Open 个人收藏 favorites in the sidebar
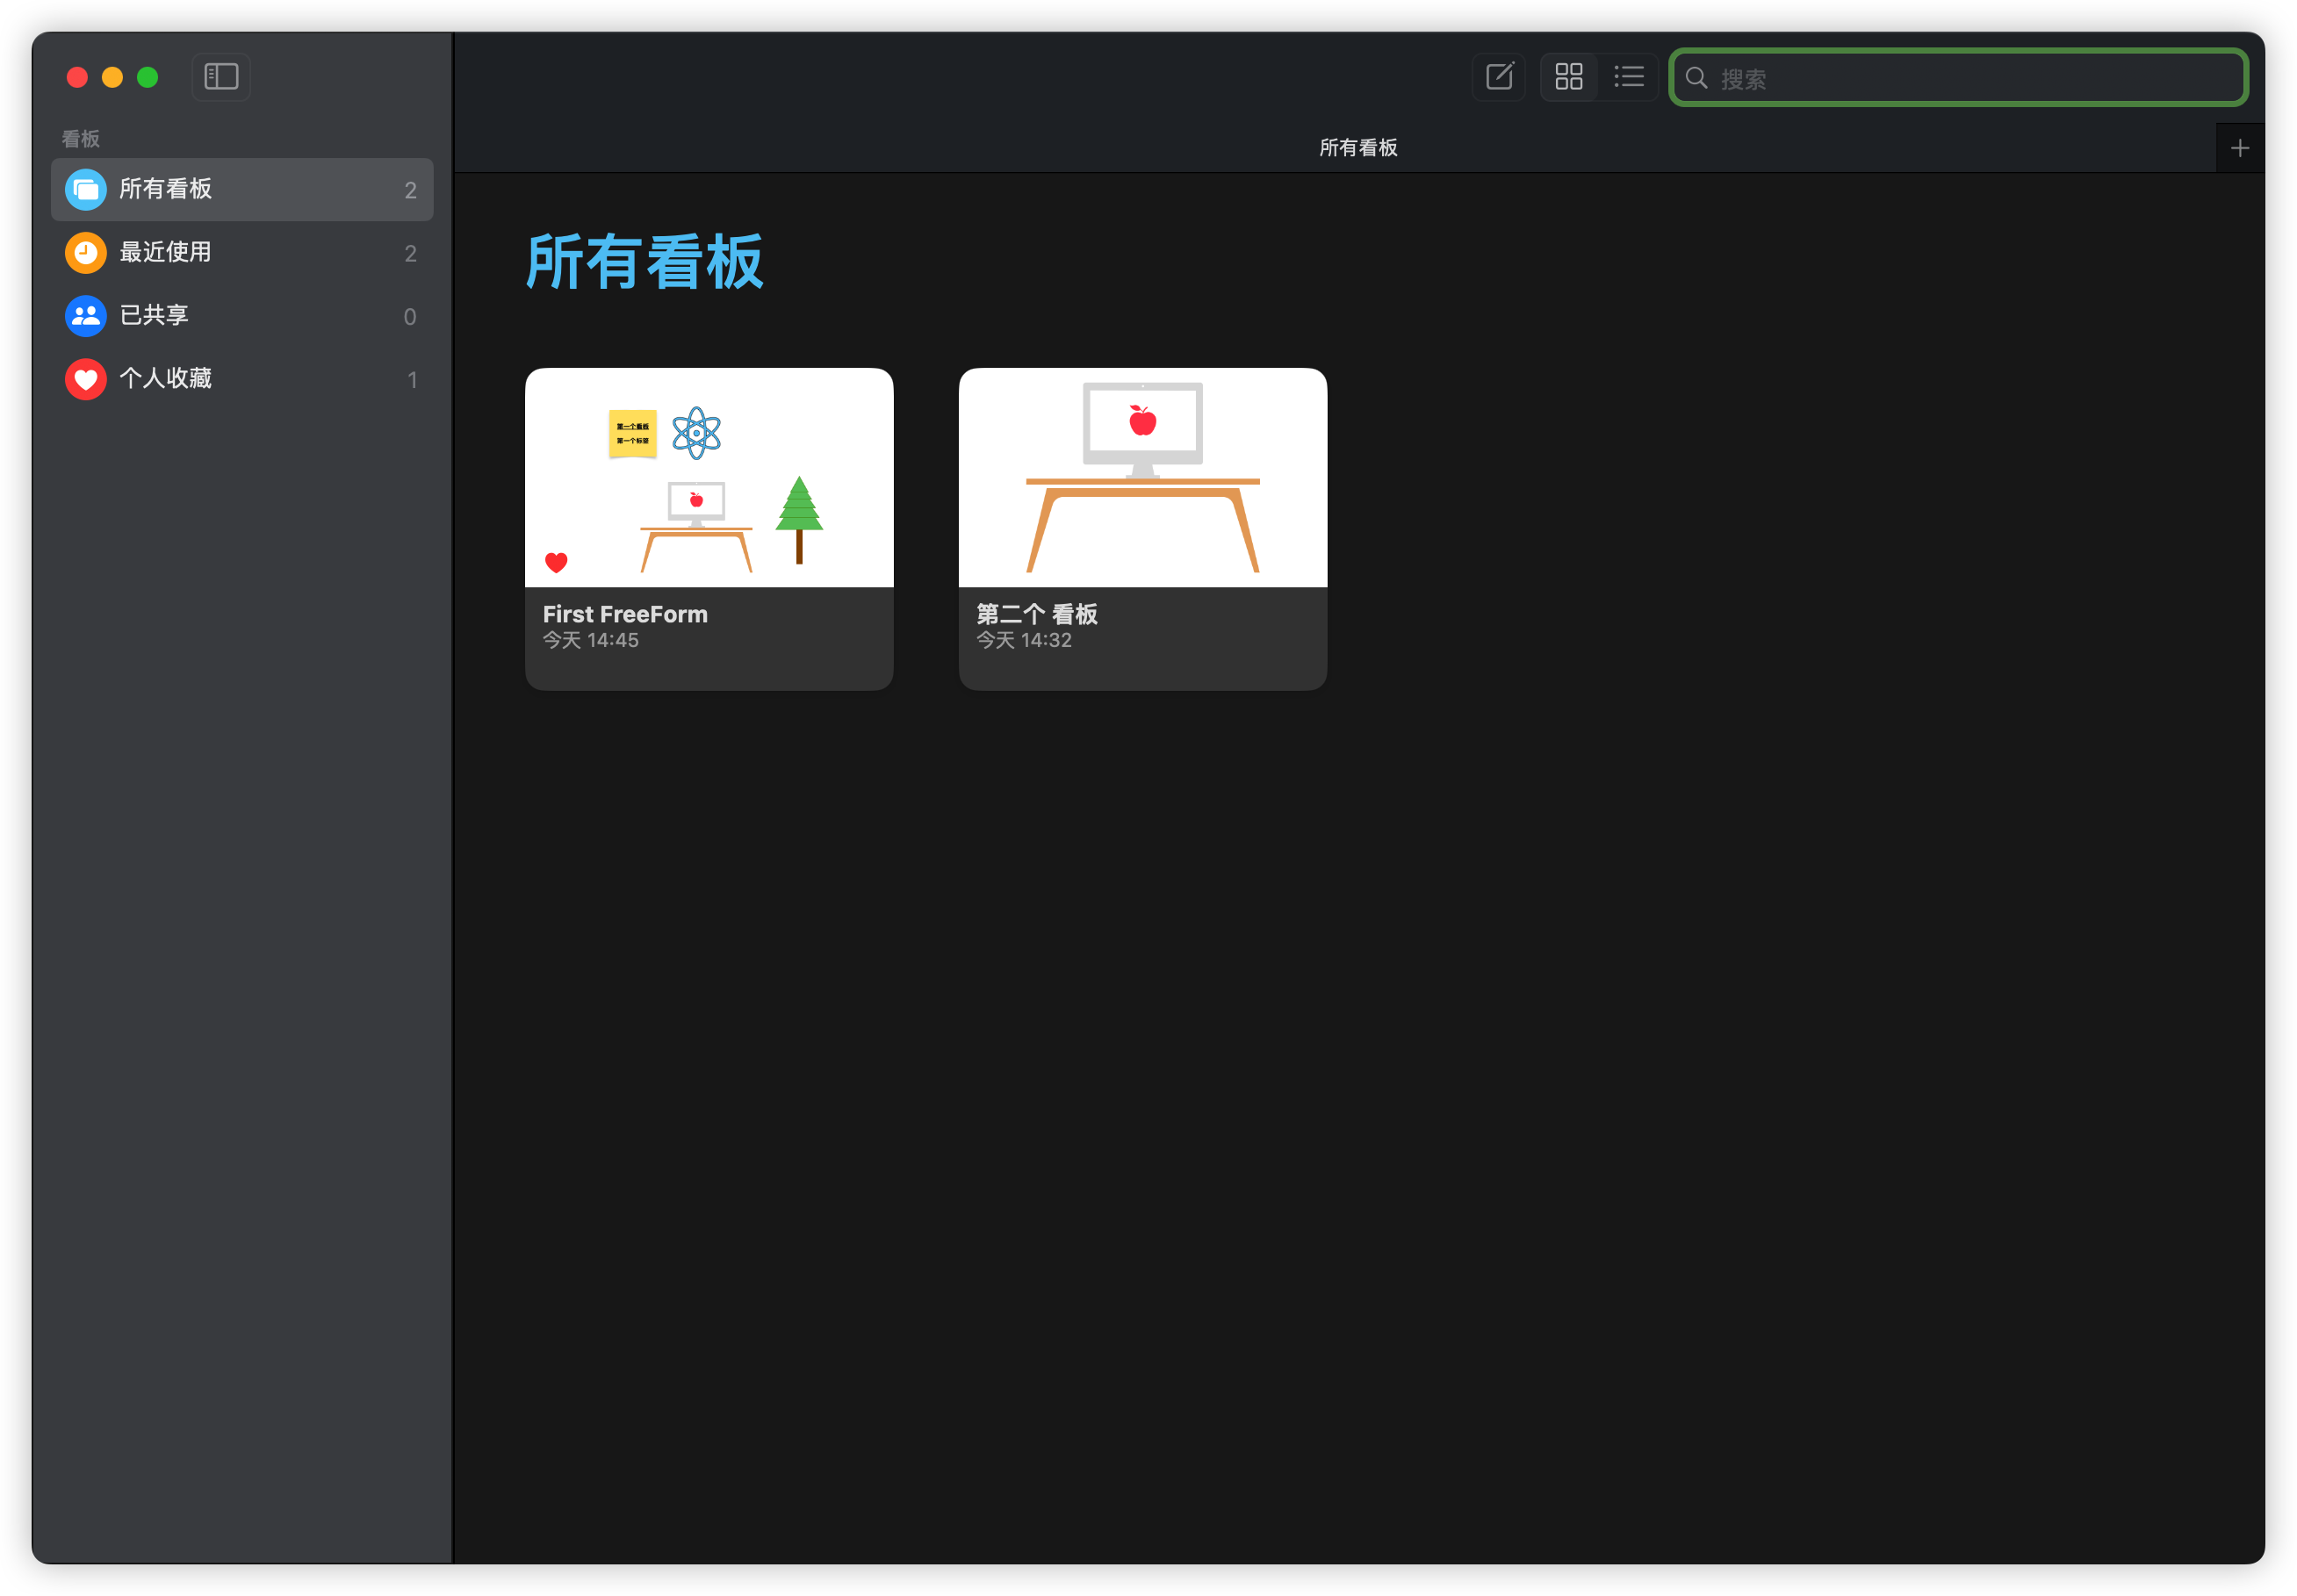This screenshot has height=1596, width=2297. pos(166,379)
